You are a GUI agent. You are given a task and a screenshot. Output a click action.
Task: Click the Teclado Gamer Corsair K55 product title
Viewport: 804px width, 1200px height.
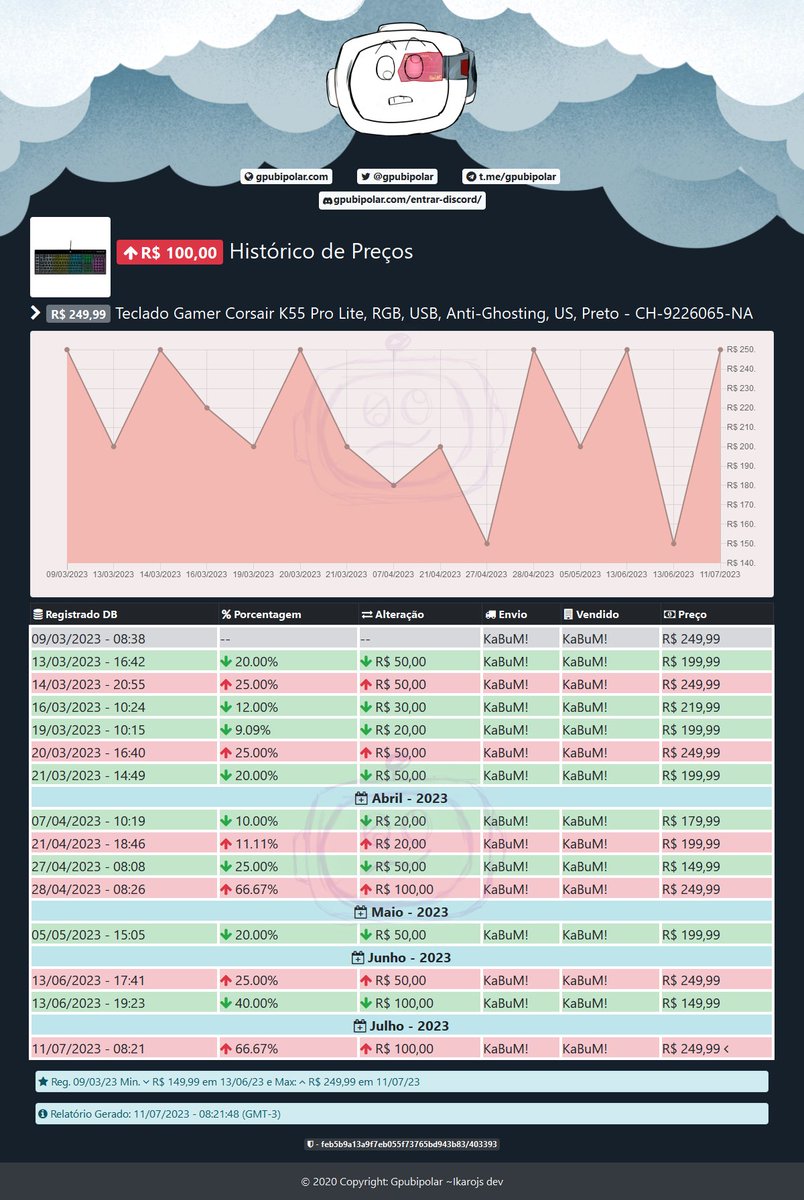click(x=434, y=314)
